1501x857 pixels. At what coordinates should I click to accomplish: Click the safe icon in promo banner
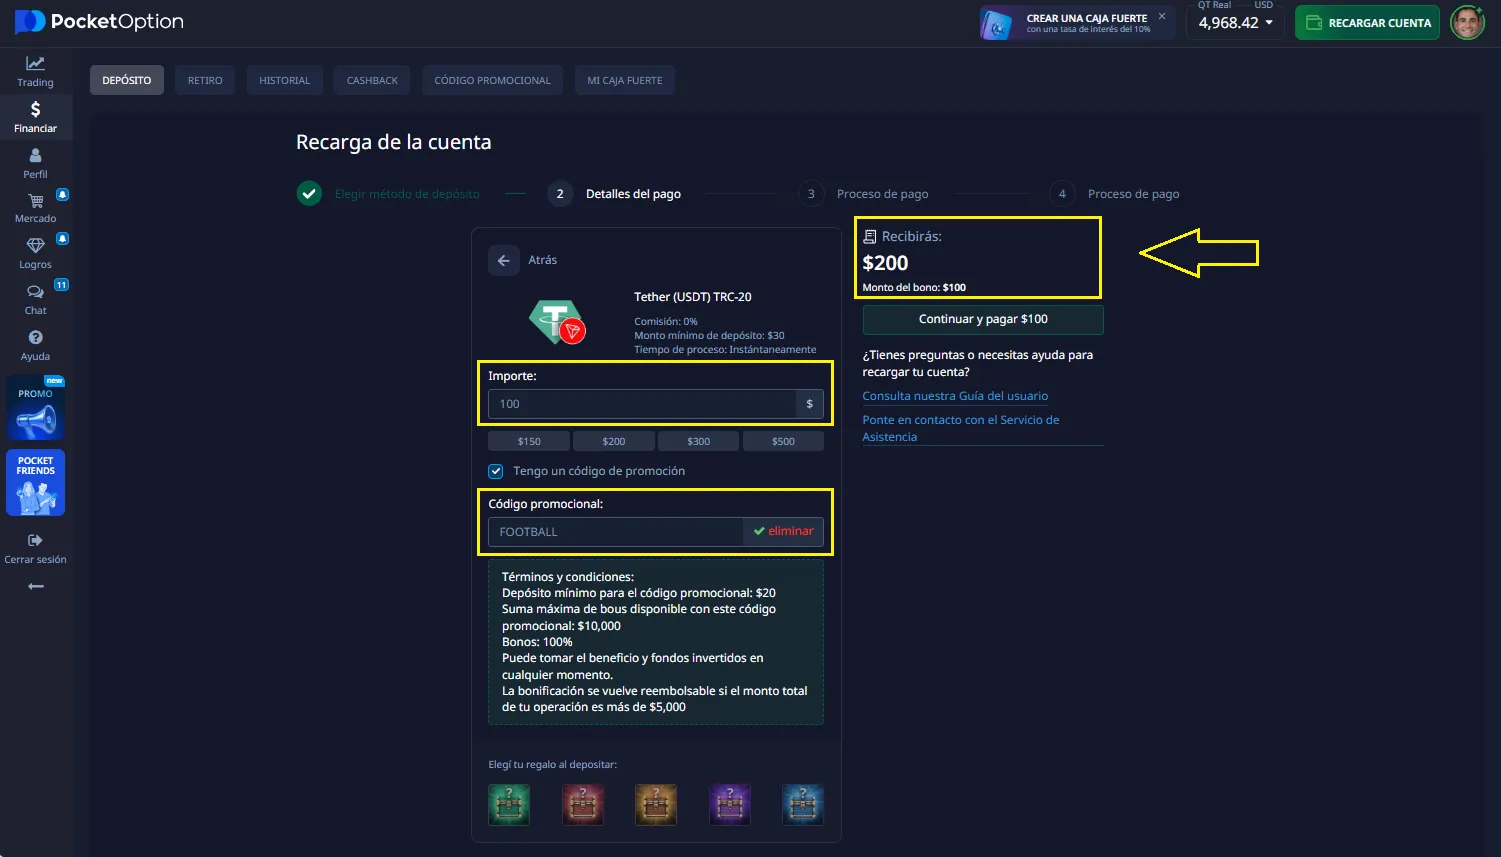(998, 23)
